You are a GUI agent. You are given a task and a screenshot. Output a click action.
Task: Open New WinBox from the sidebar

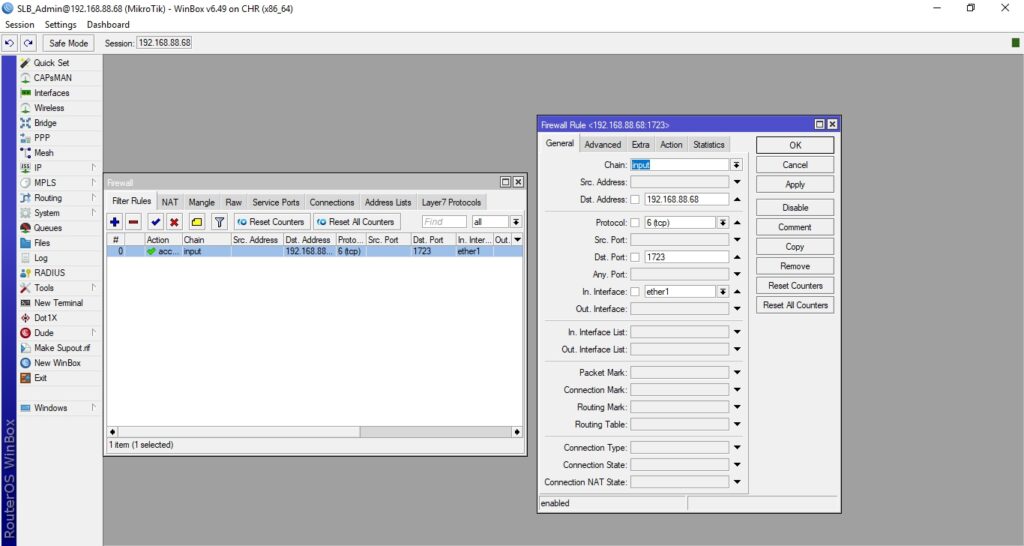coord(57,363)
